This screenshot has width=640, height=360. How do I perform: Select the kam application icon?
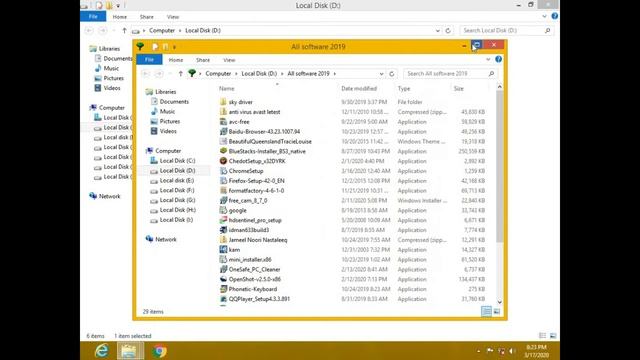[x=223, y=249]
